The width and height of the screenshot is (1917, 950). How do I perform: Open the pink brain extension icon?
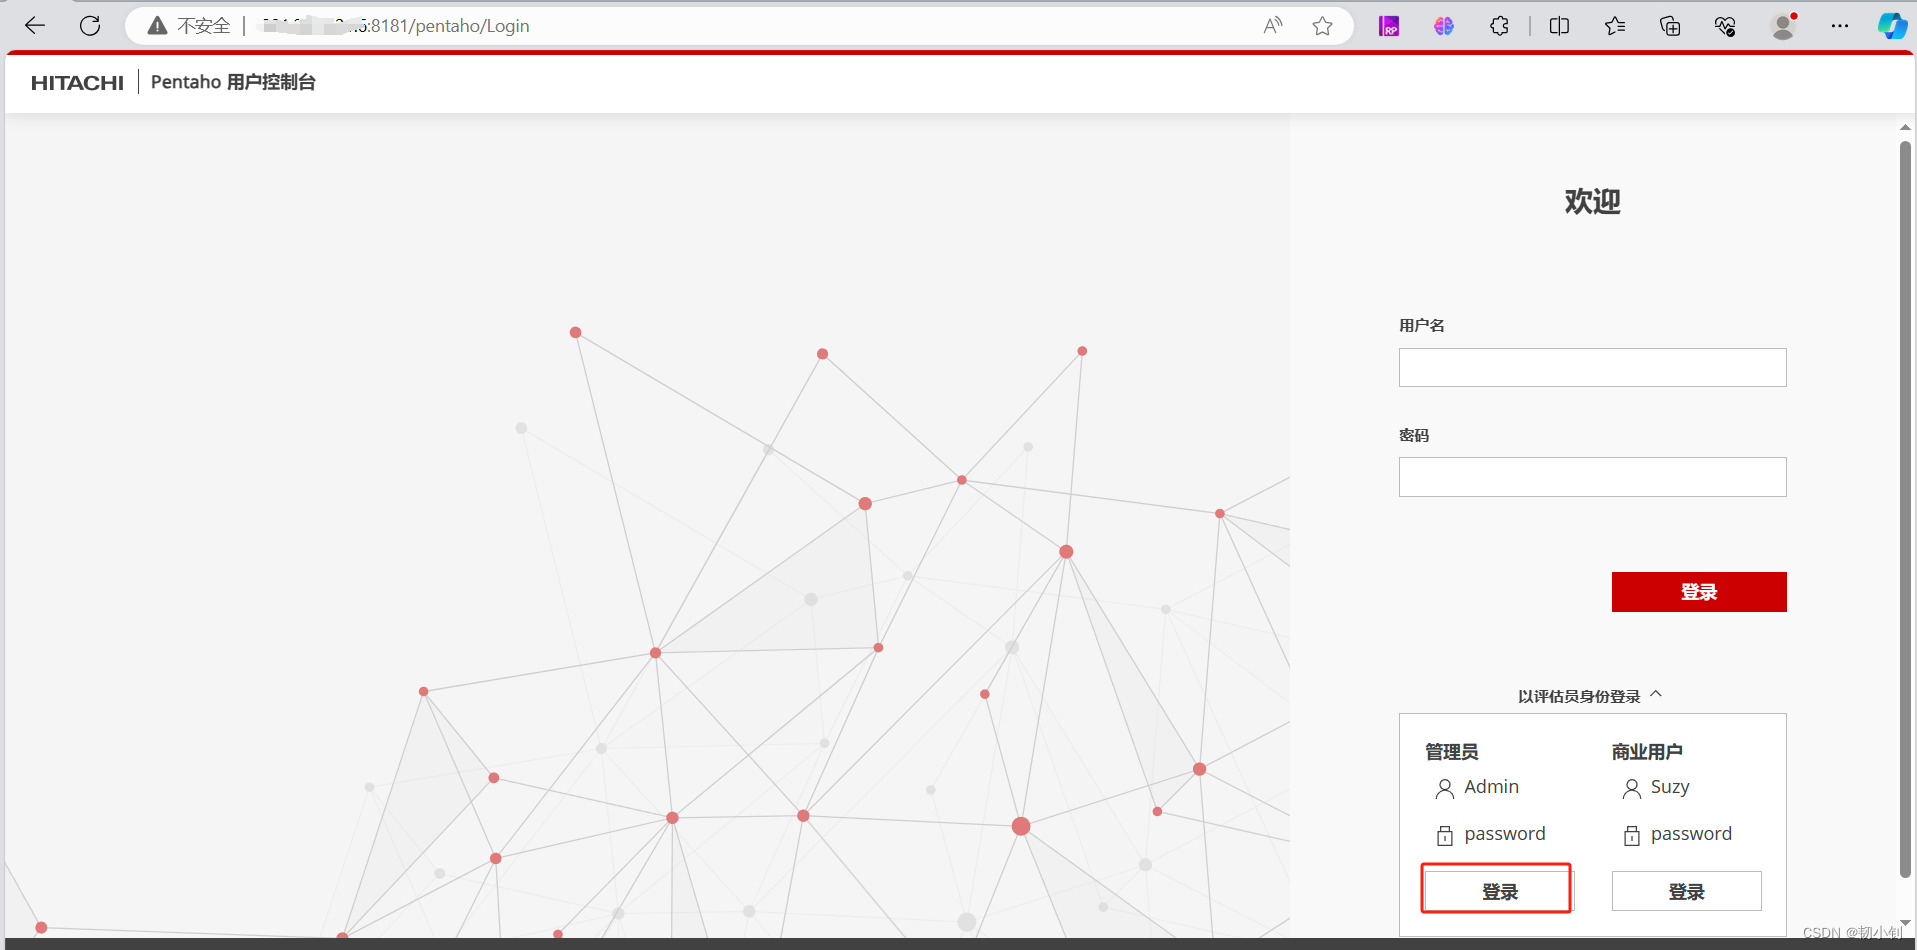(x=1444, y=26)
